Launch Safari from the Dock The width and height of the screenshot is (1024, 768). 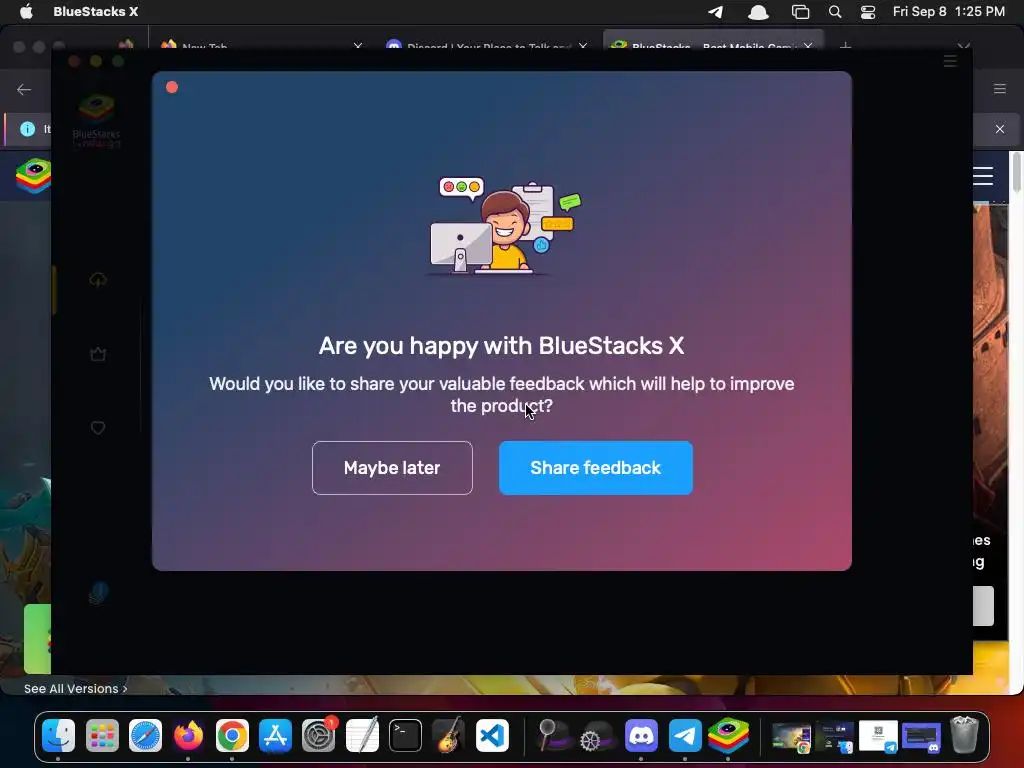(x=145, y=736)
